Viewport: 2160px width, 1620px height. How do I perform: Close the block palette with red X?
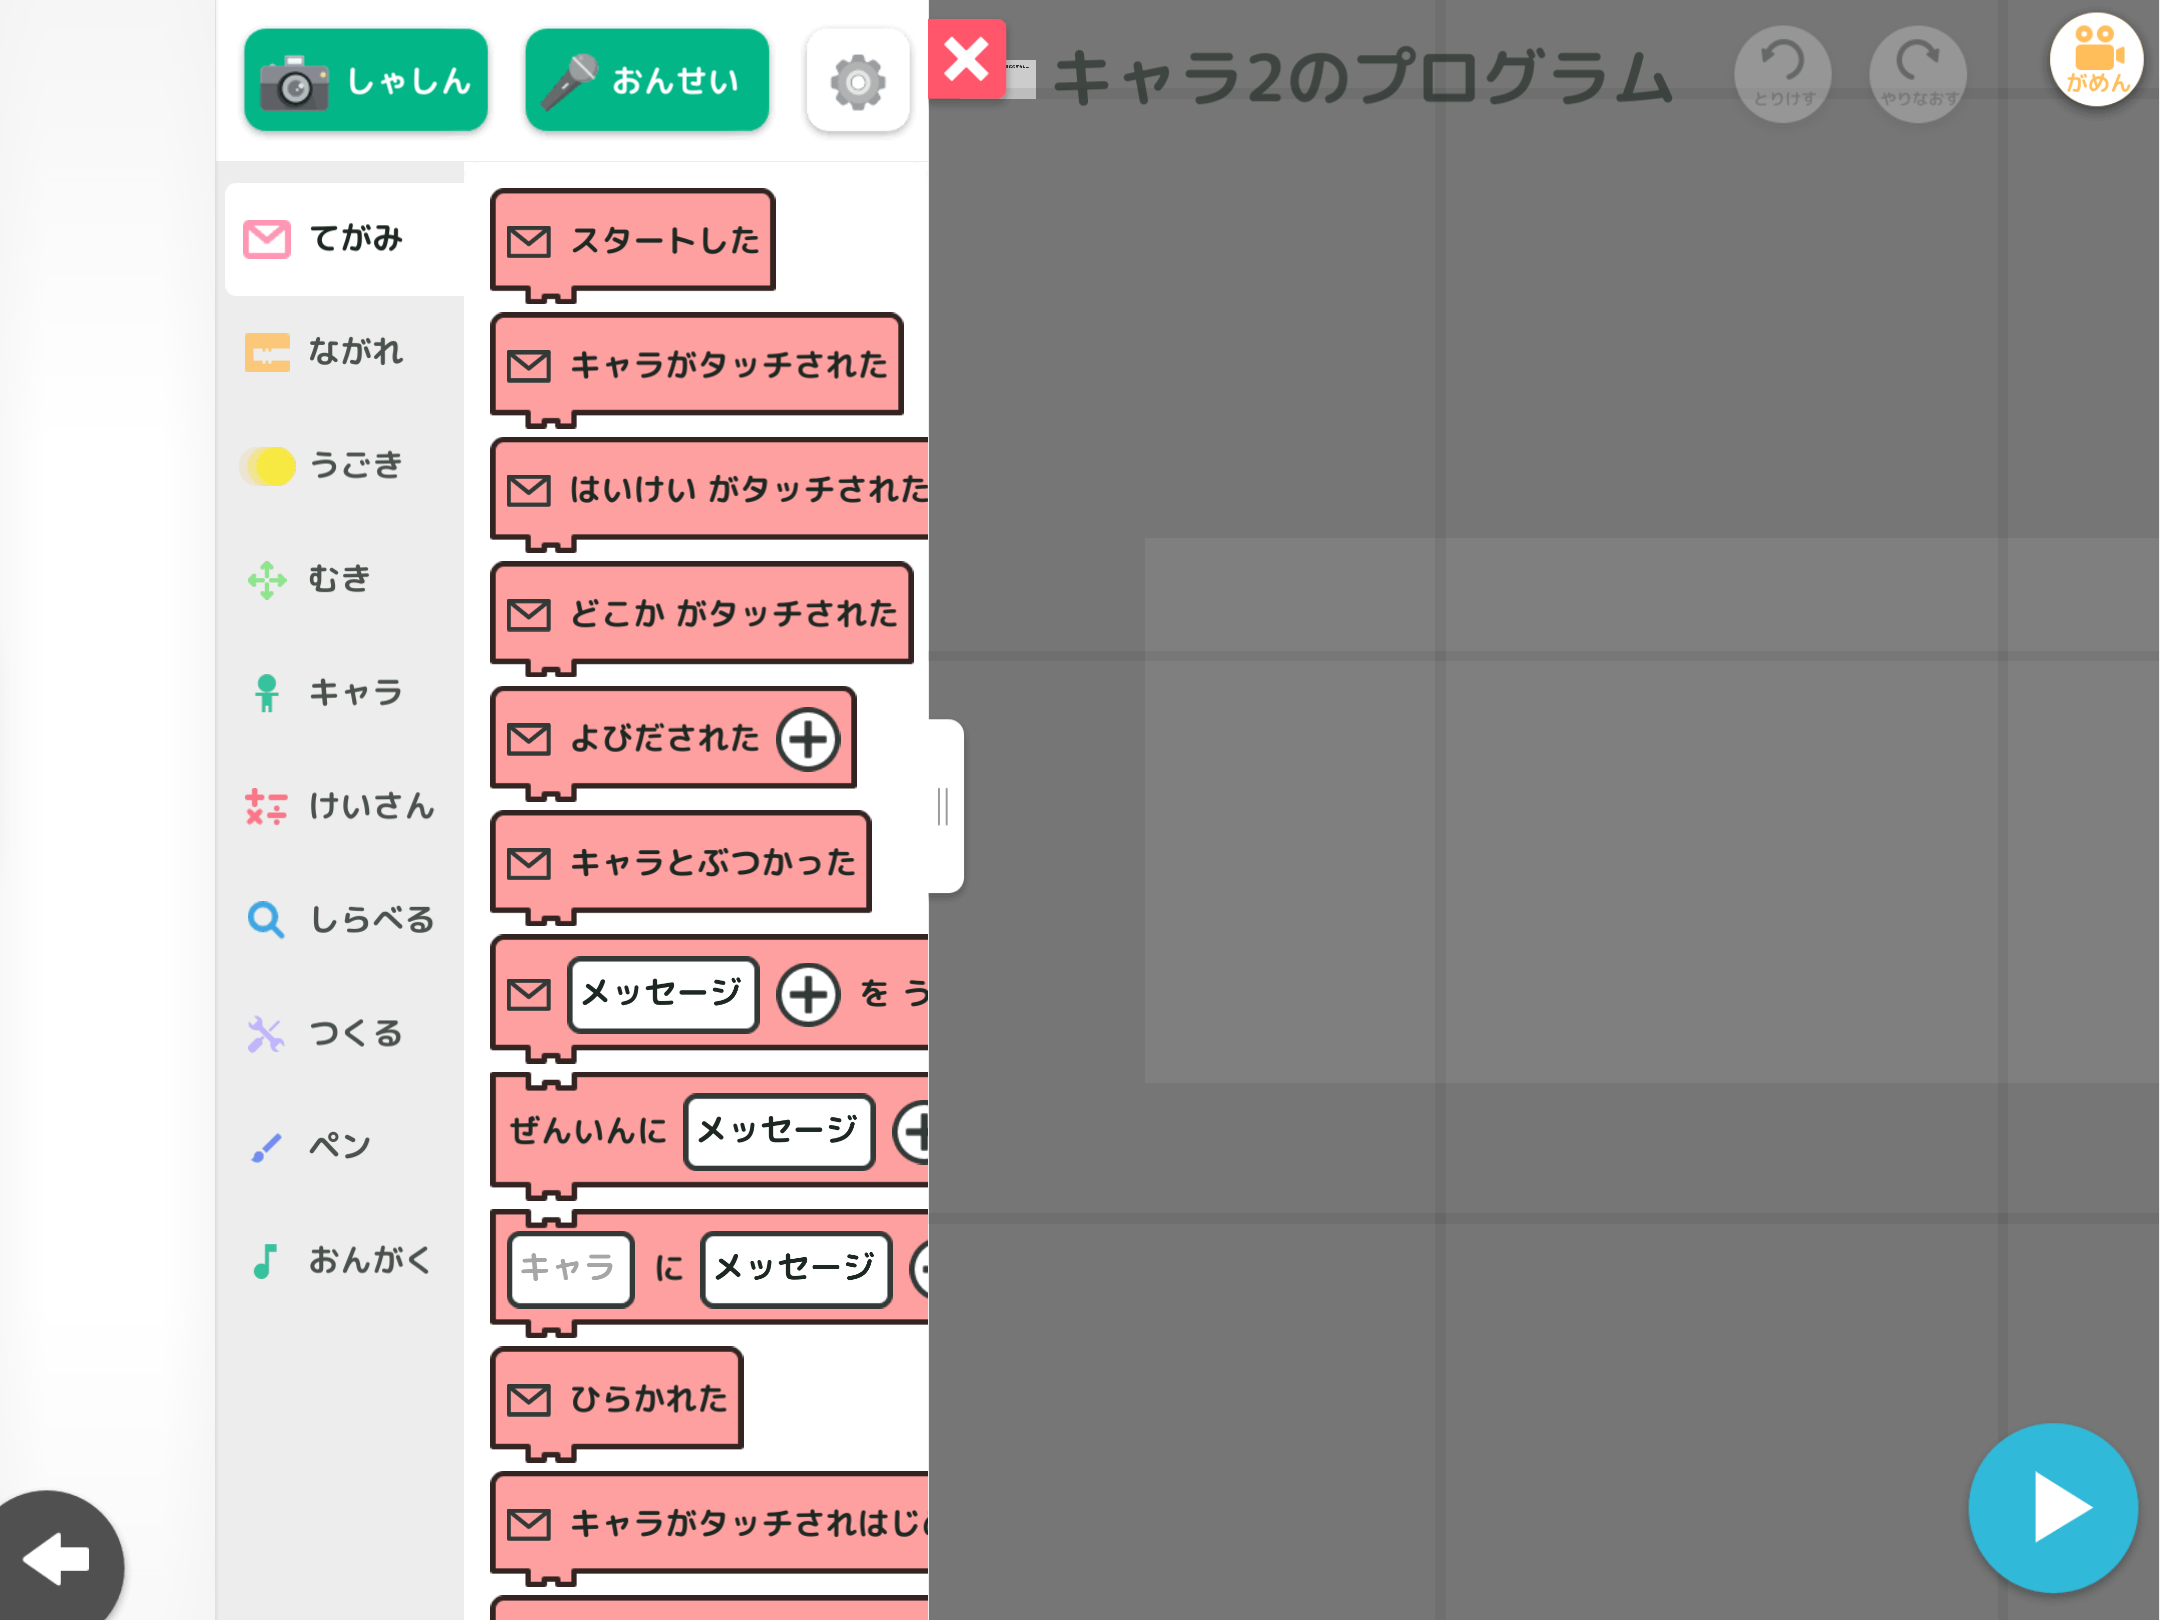click(x=966, y=59)
